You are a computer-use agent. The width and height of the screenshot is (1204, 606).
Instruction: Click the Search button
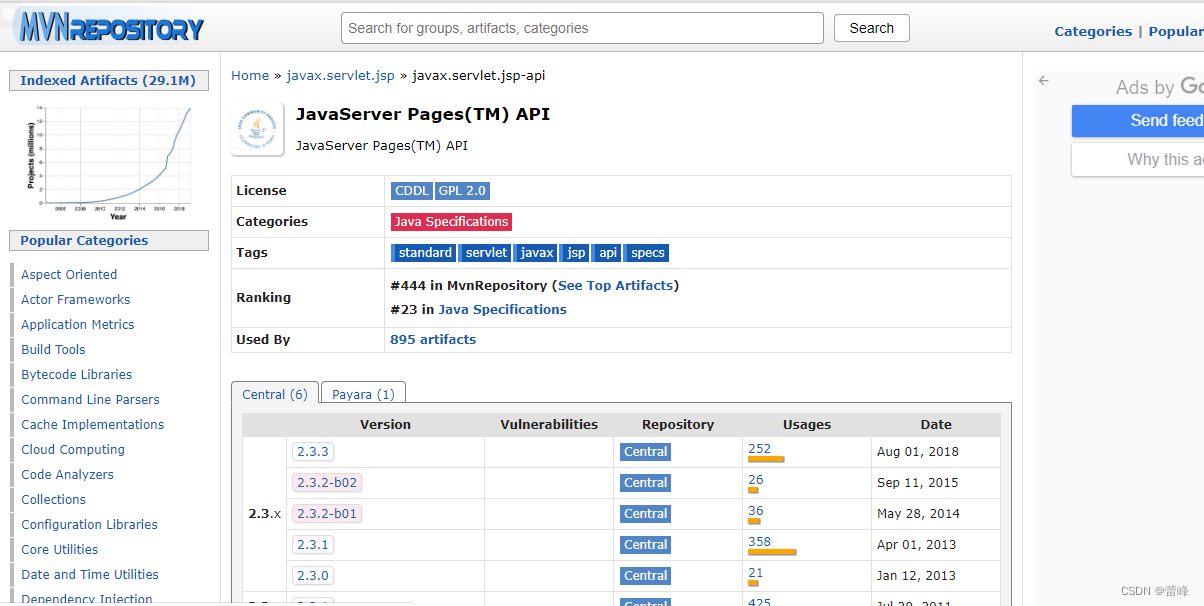872,28
